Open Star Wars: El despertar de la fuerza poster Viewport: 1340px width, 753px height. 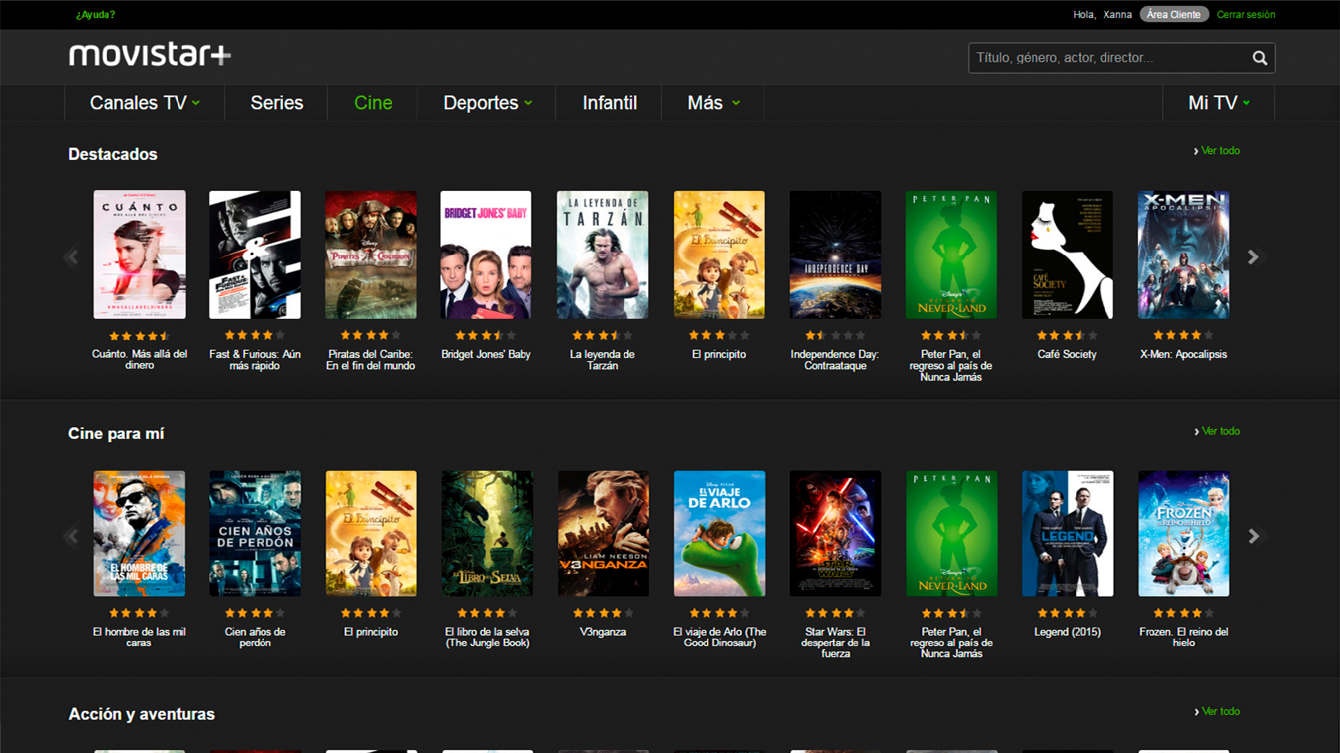pyautogui.click(x=835, y=534)
